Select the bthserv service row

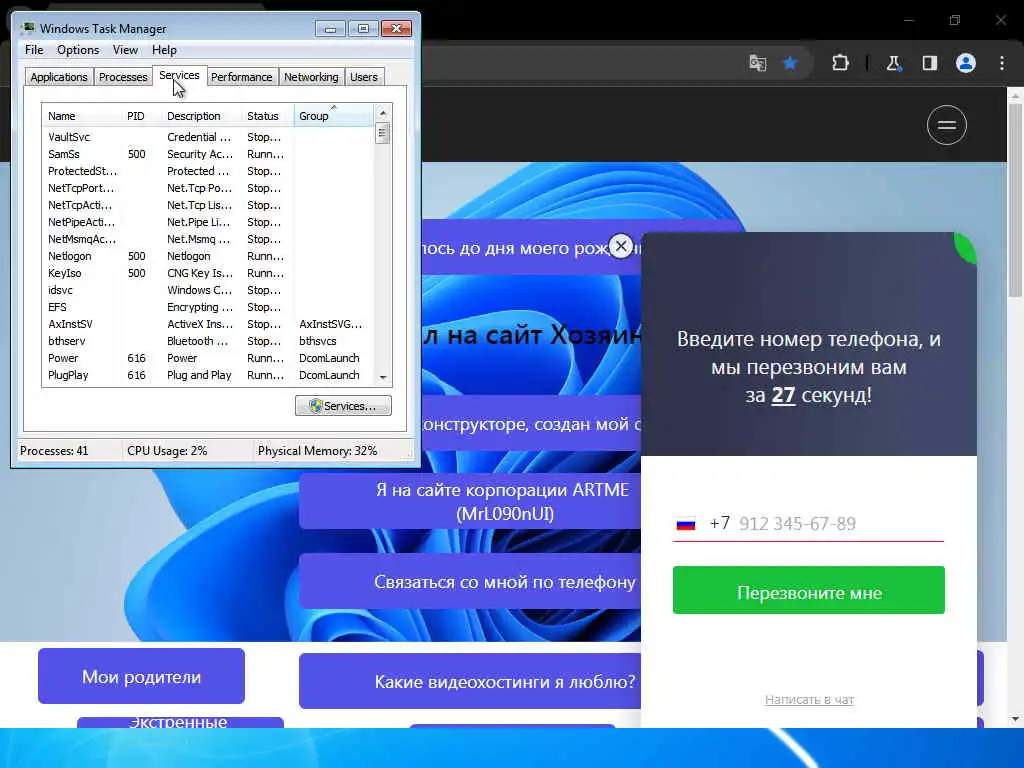(x=208, y=341)
